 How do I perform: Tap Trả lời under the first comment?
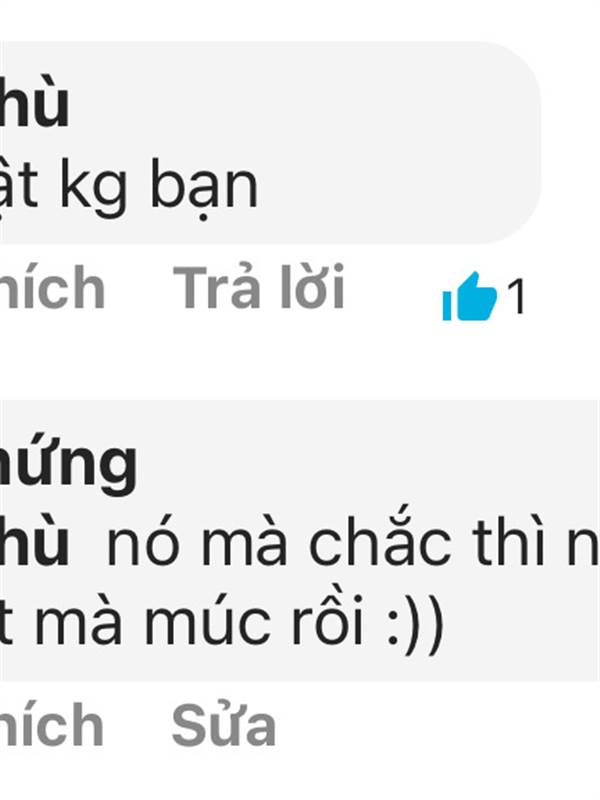click(259, 287)
